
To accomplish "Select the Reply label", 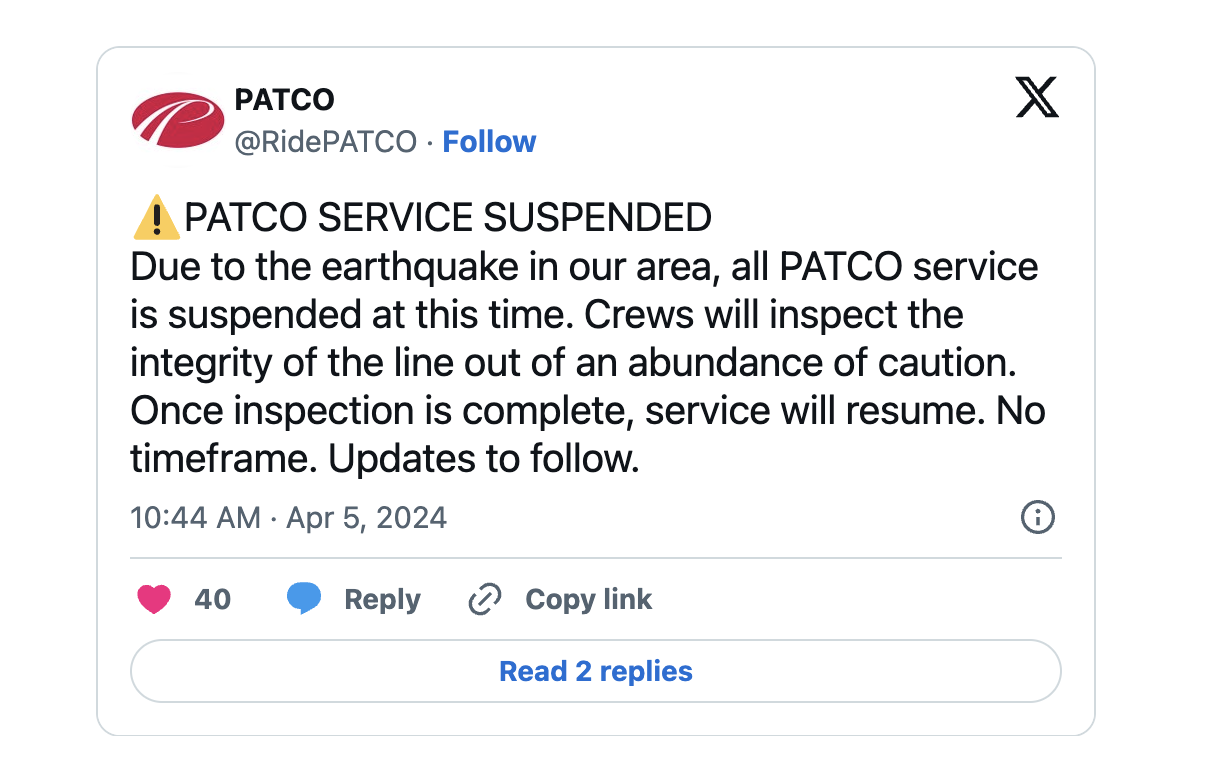I will coord(382,600).
